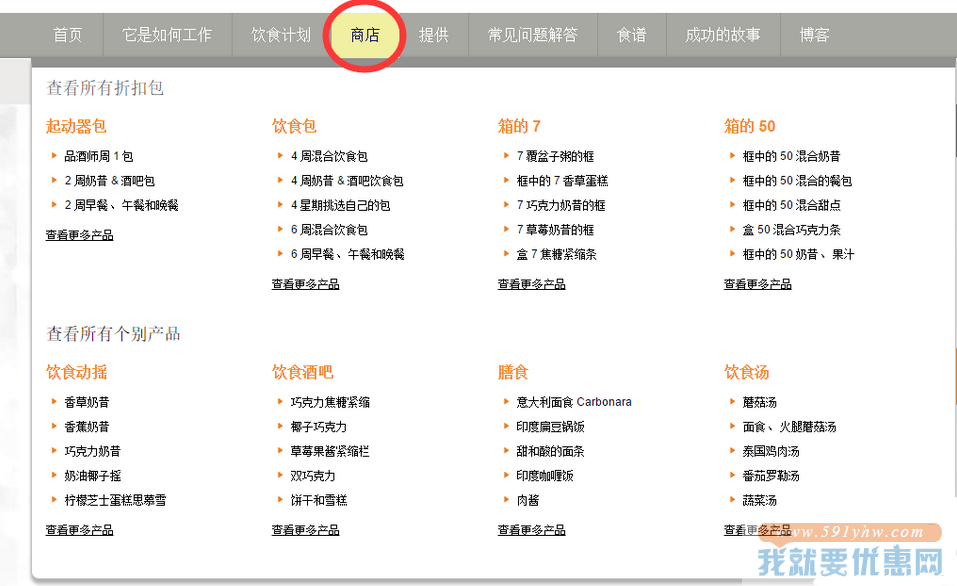The height and width of the screenshot is (586, 957).
Task: Click the highlighted 商店 nav tab
Action: pyautogui.click(x=365, y=35)
